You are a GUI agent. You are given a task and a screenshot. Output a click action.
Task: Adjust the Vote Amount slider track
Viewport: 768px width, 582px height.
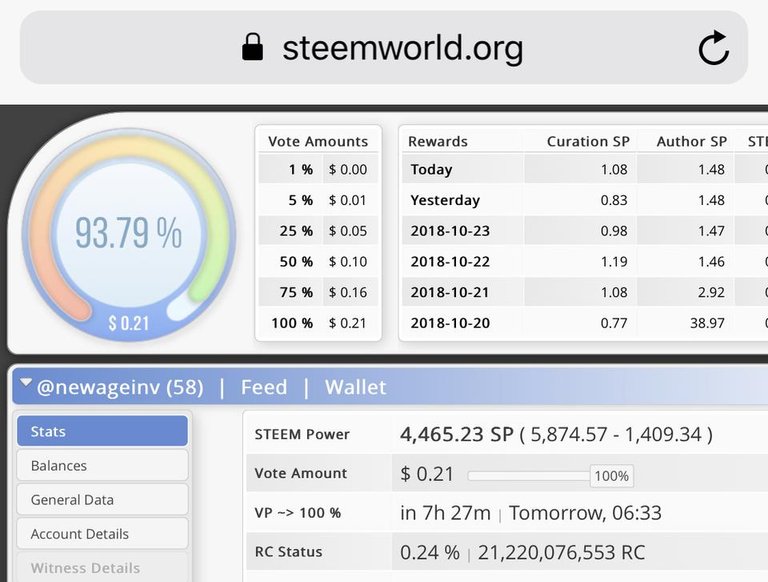pos(528,476)
